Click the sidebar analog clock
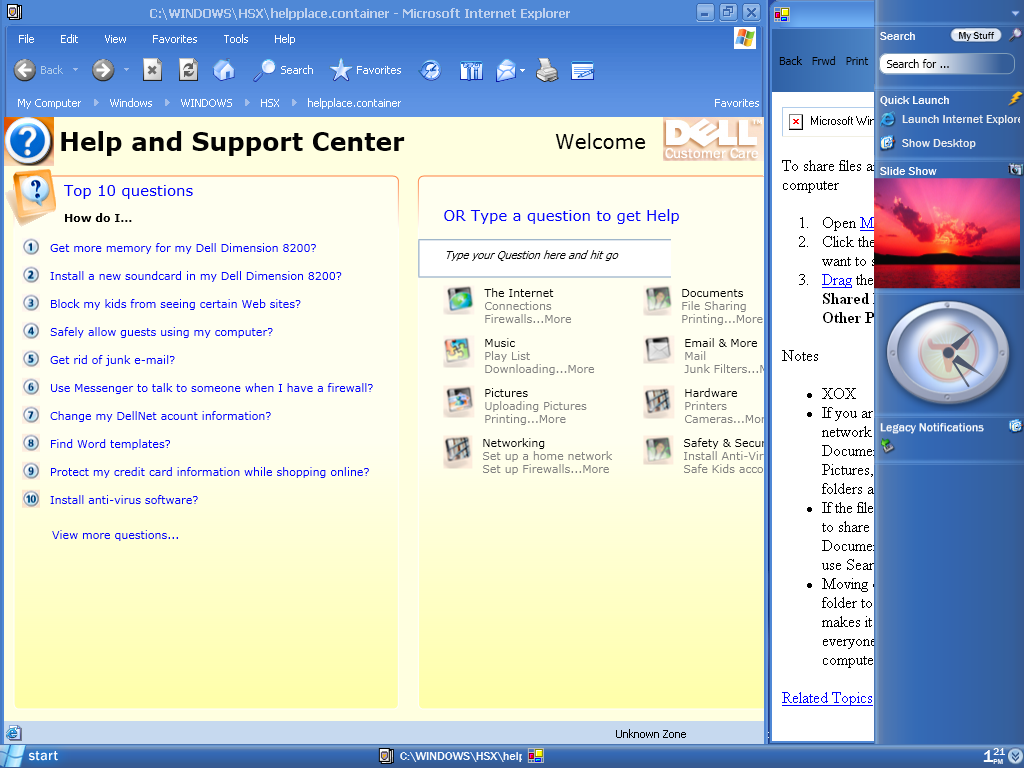 click(x=947, y=353)
